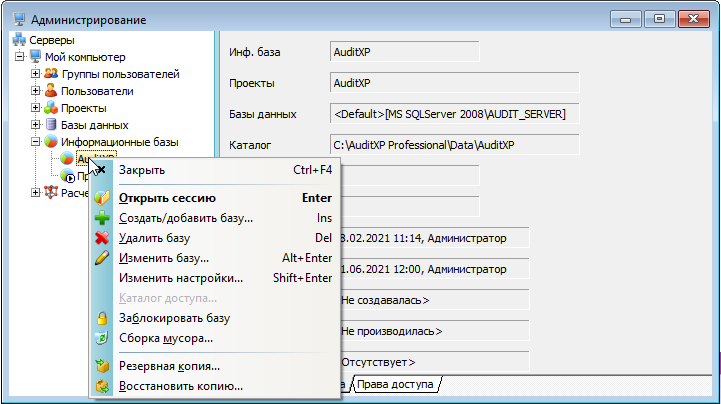Expand the Пользователи node
The image size is (721, 404).
(35, 91)
